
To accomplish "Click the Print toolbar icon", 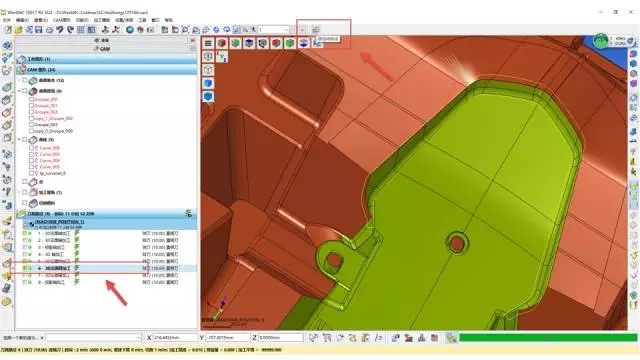I will click(x=49, y=30).
